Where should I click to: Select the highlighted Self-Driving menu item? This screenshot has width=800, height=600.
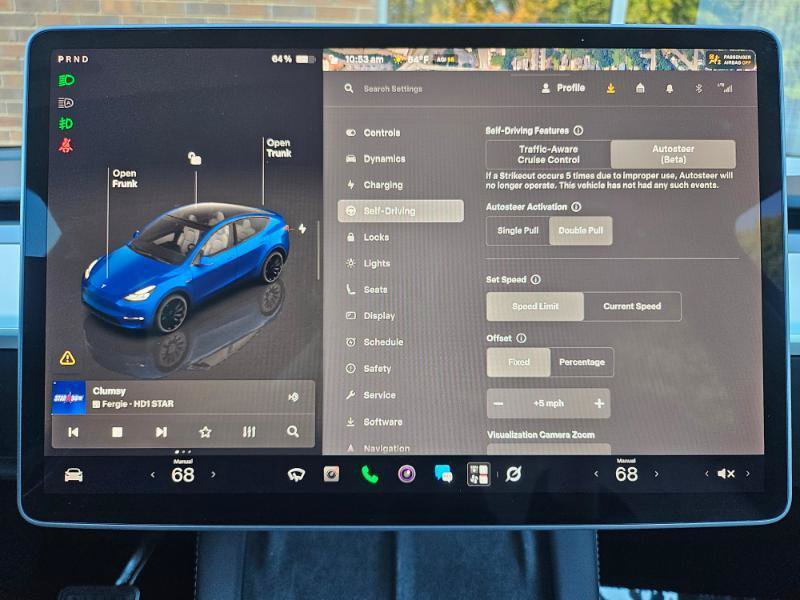401,211
